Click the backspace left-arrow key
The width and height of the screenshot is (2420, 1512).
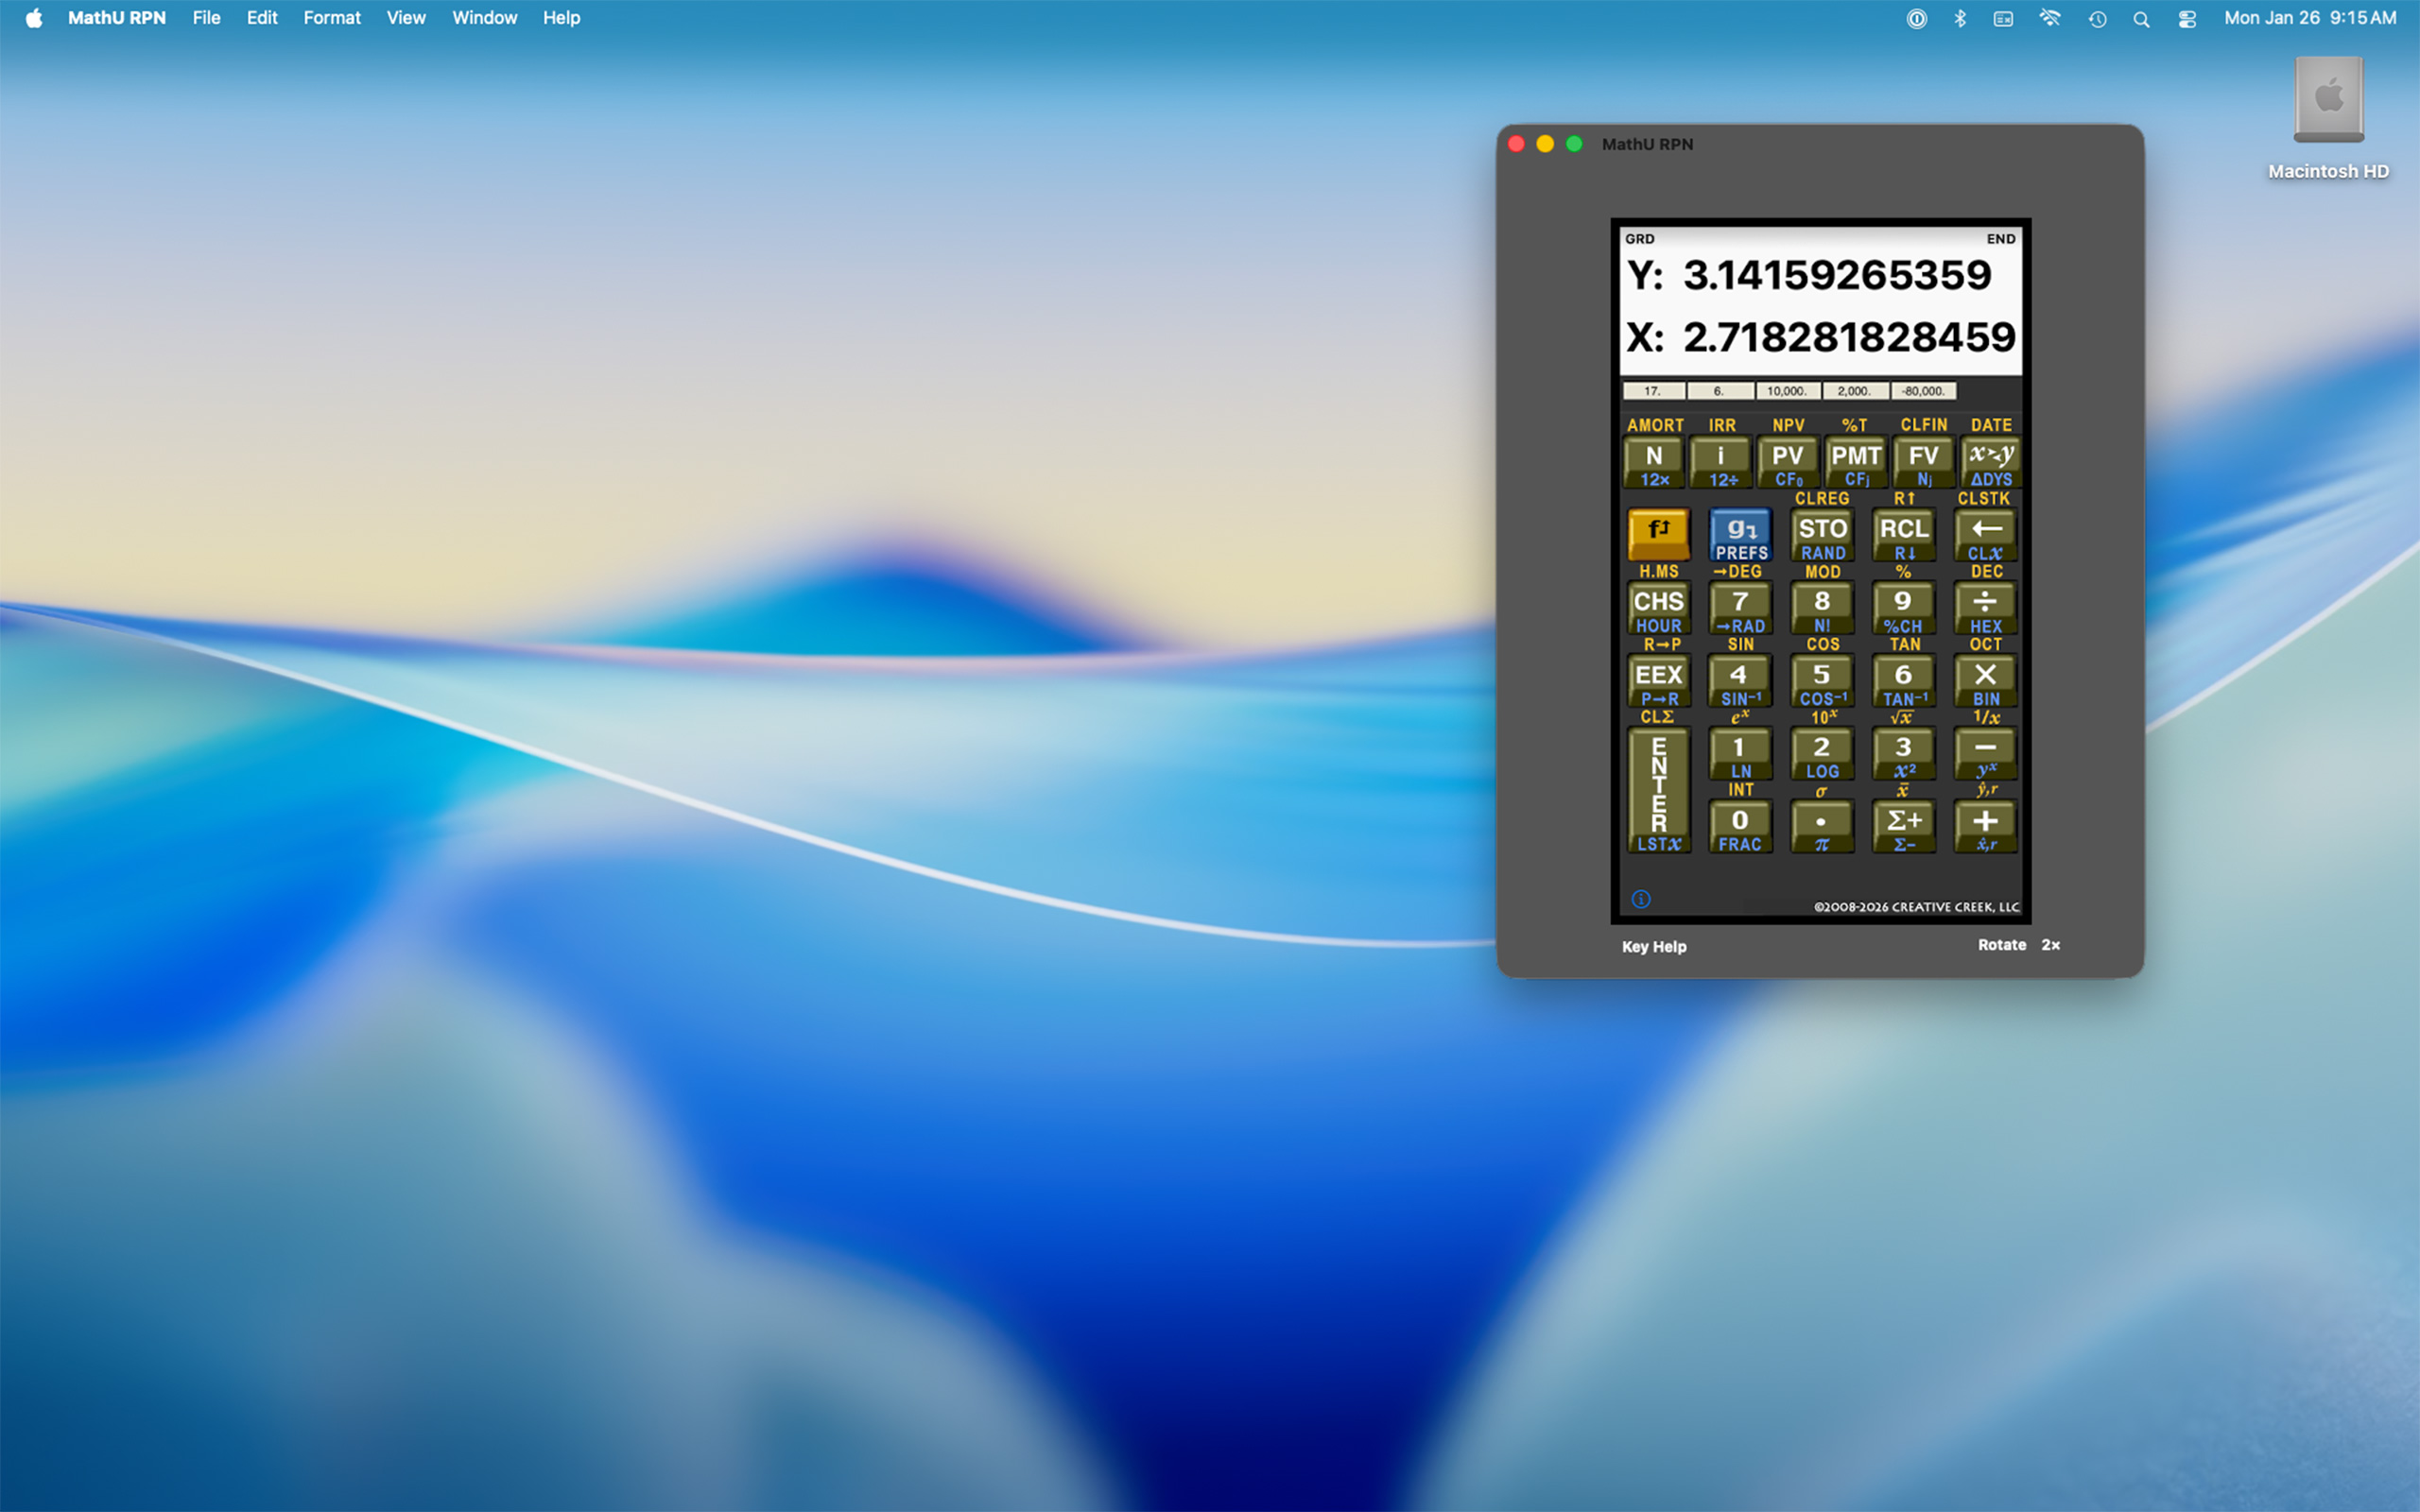coord(1986,535)
